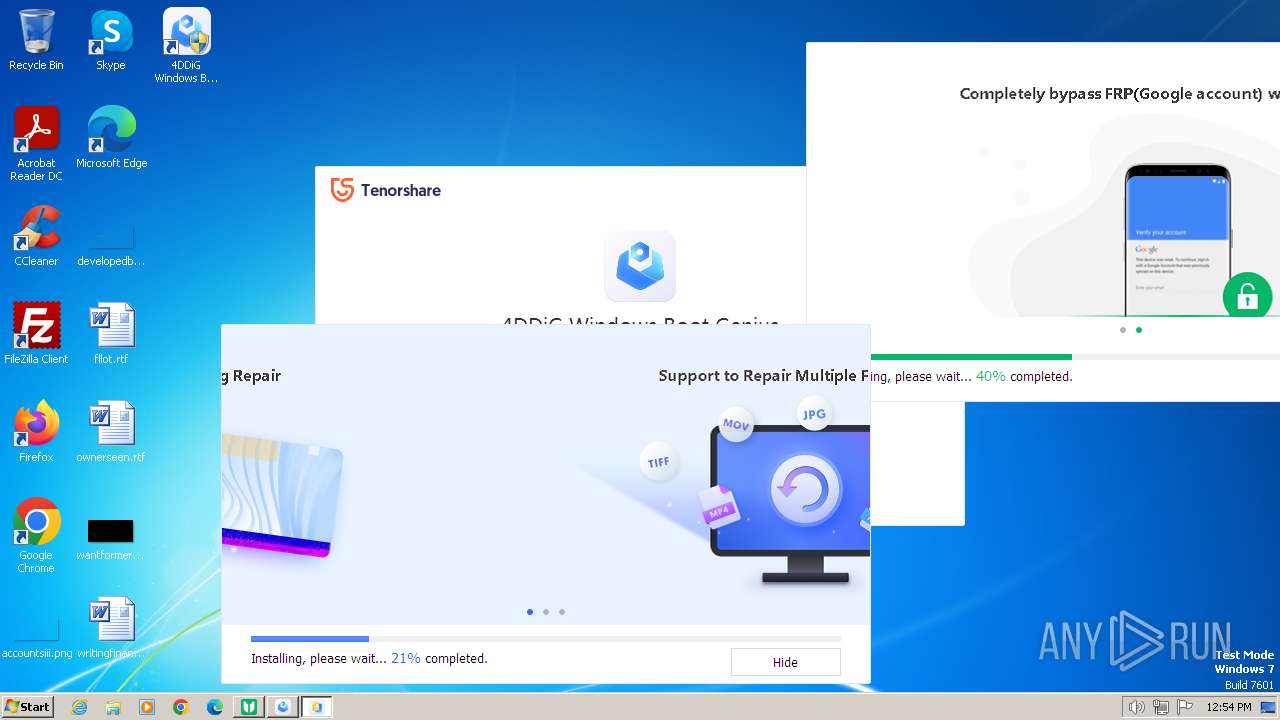This screenshot has width=1280, height=720.
Task: Click the '40% completed' status text
Action: [x=1024, y=377]
